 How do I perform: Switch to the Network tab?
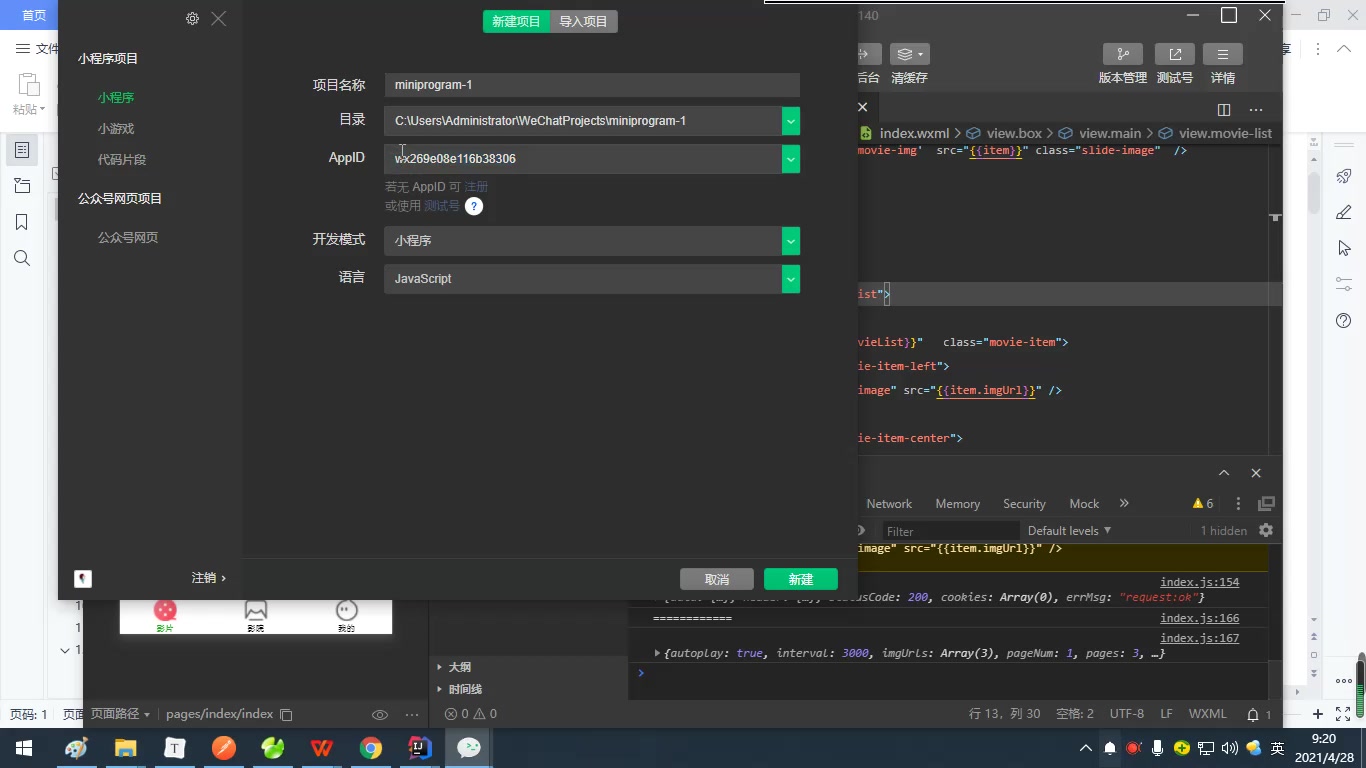(889, 504)
